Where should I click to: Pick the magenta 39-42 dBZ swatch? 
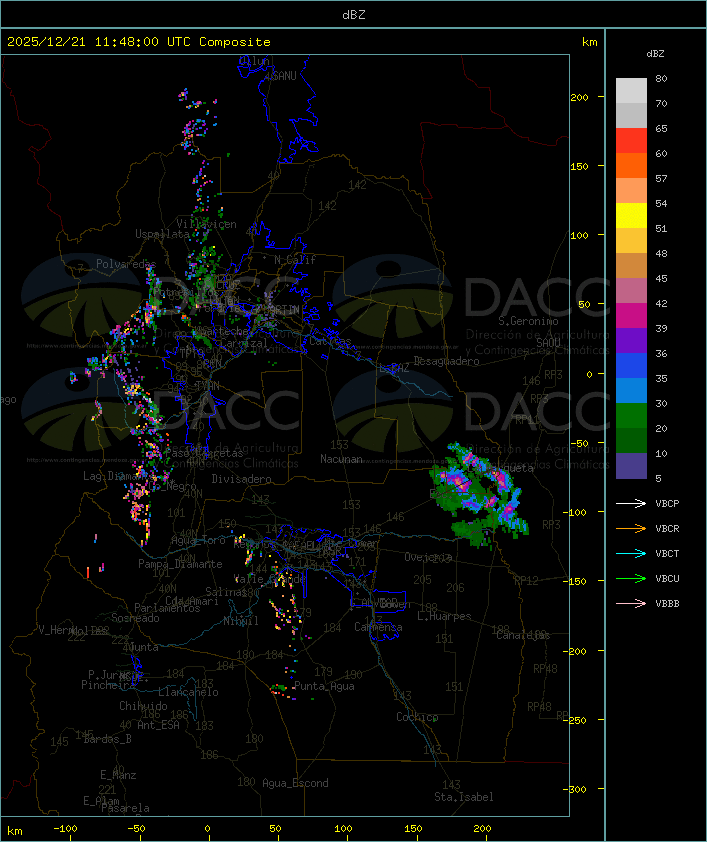631,315
